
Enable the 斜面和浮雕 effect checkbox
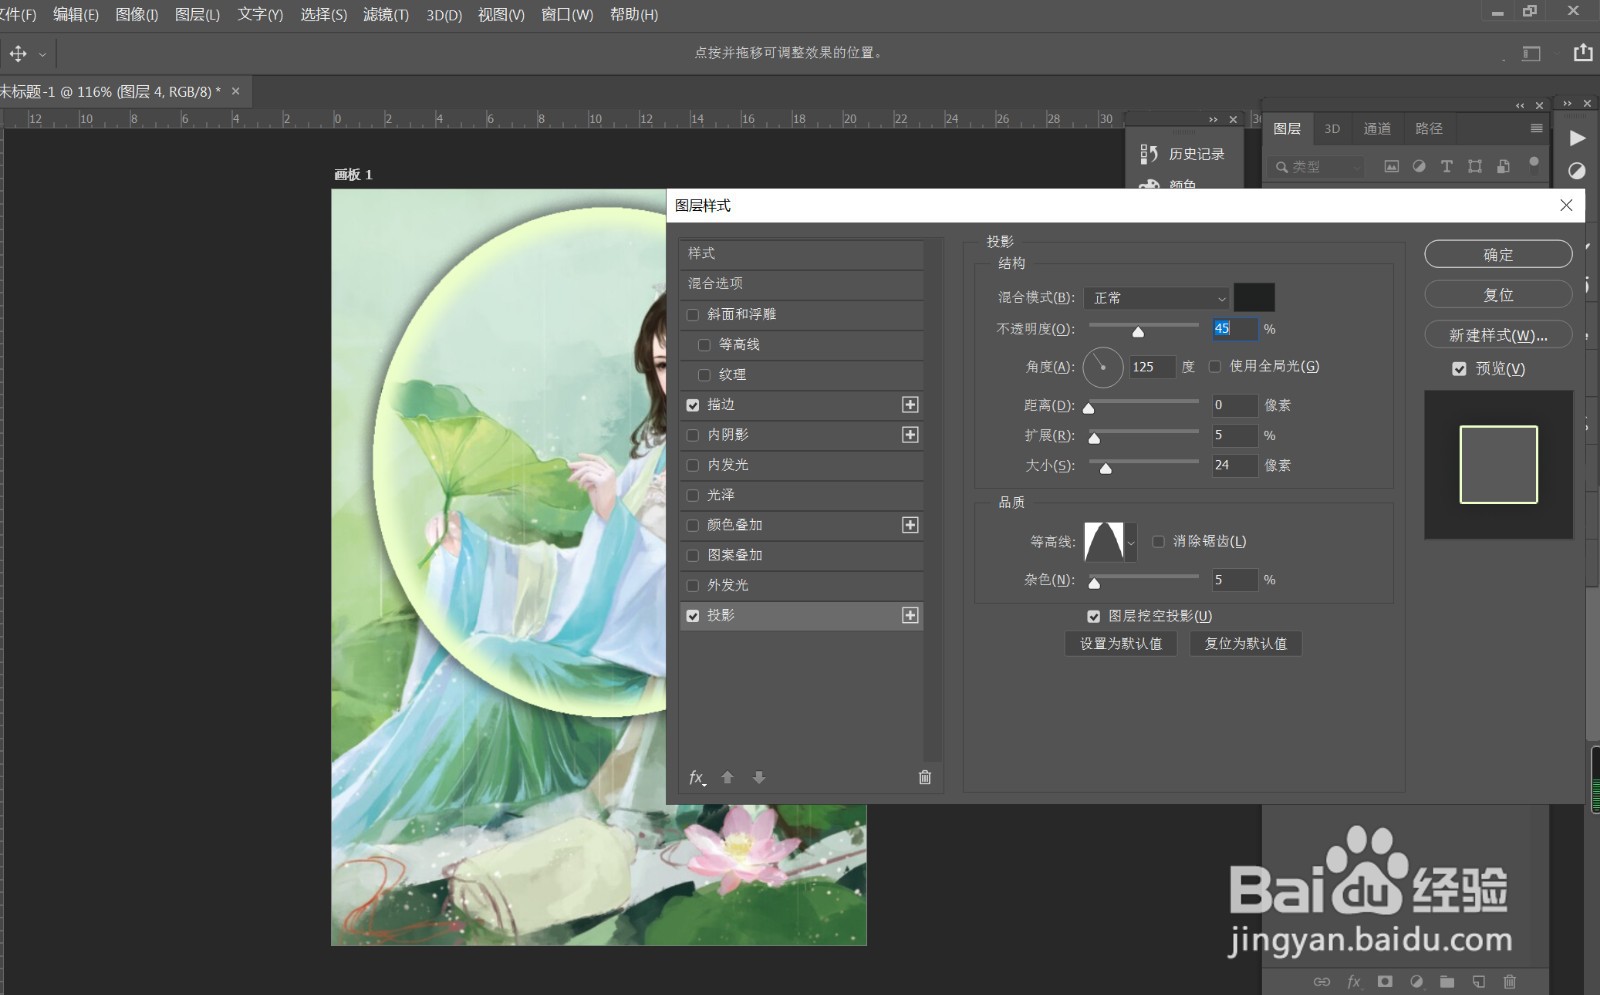pyautogui.click(x=693, y=314)
